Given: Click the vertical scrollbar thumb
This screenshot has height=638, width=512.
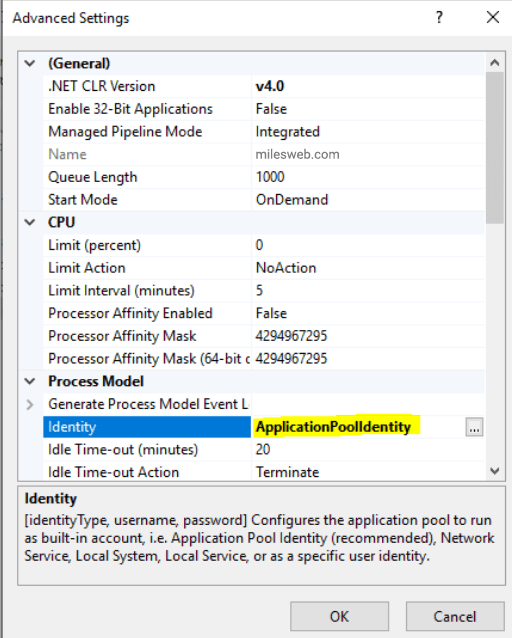Looking at the screenshot, I should (x=494, y=148).
